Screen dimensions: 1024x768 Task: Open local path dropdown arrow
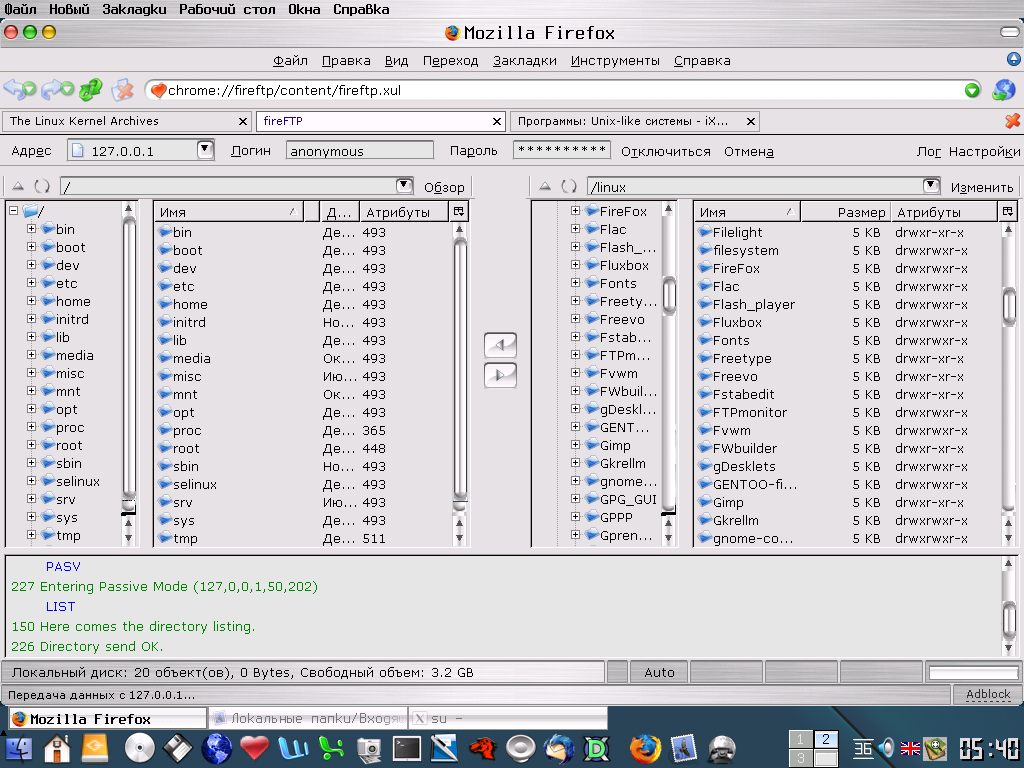coord(404,186)
